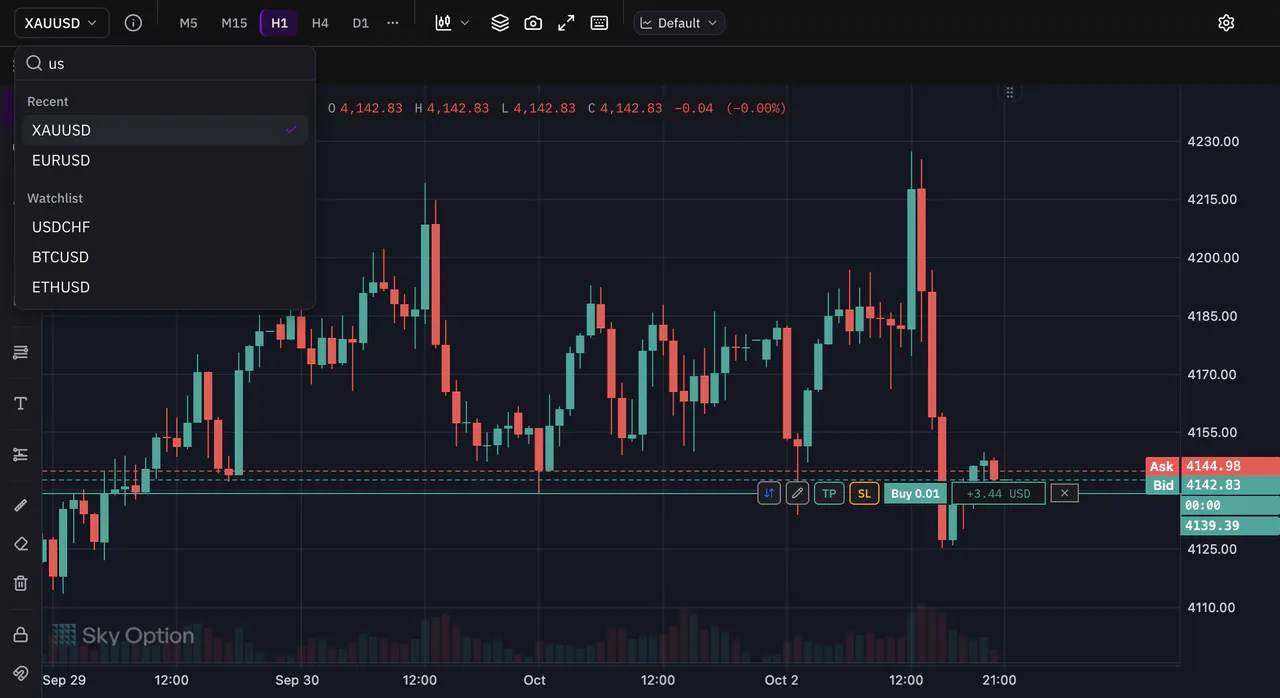Open the keyboard shortcuts icon

[599, 23]
